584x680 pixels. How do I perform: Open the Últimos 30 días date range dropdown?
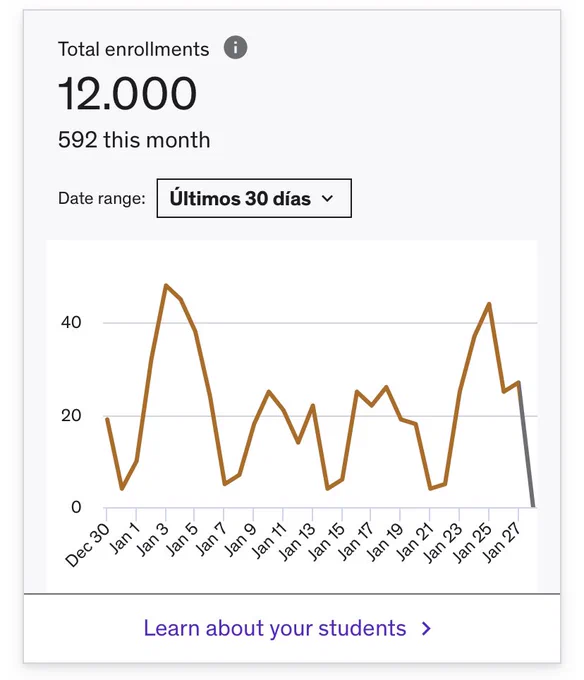pos(254,198)
